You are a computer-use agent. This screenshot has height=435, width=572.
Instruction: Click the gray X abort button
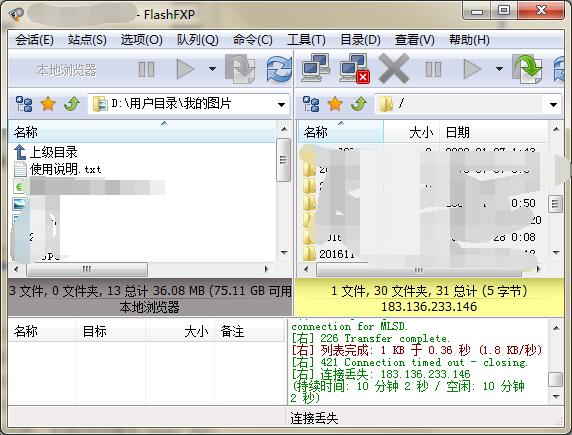point(394,69)
